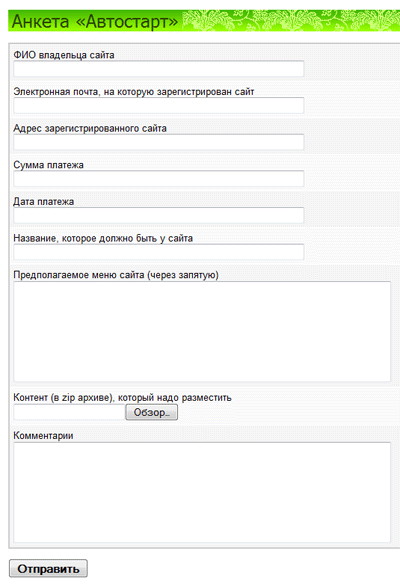Image resolution: width=400 pixels, height=587 pixels.
Task: Focus the Электронная почта input box
Action: click(159, 106)
